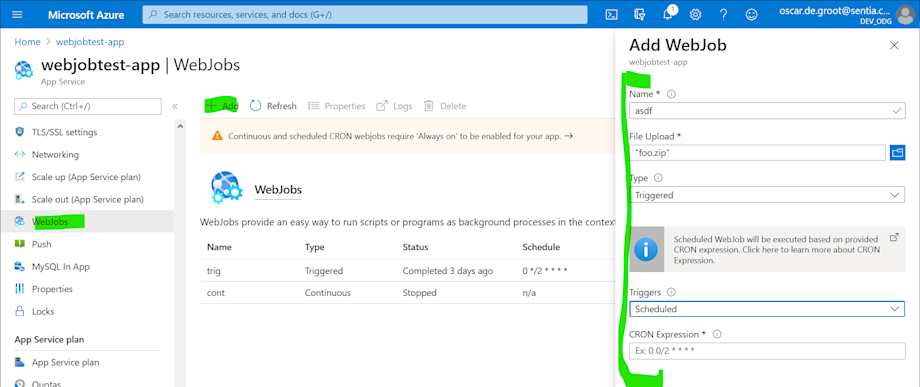Close the Add WebJob panel
This screenshot has height=387, width=920.
point(894,45)
